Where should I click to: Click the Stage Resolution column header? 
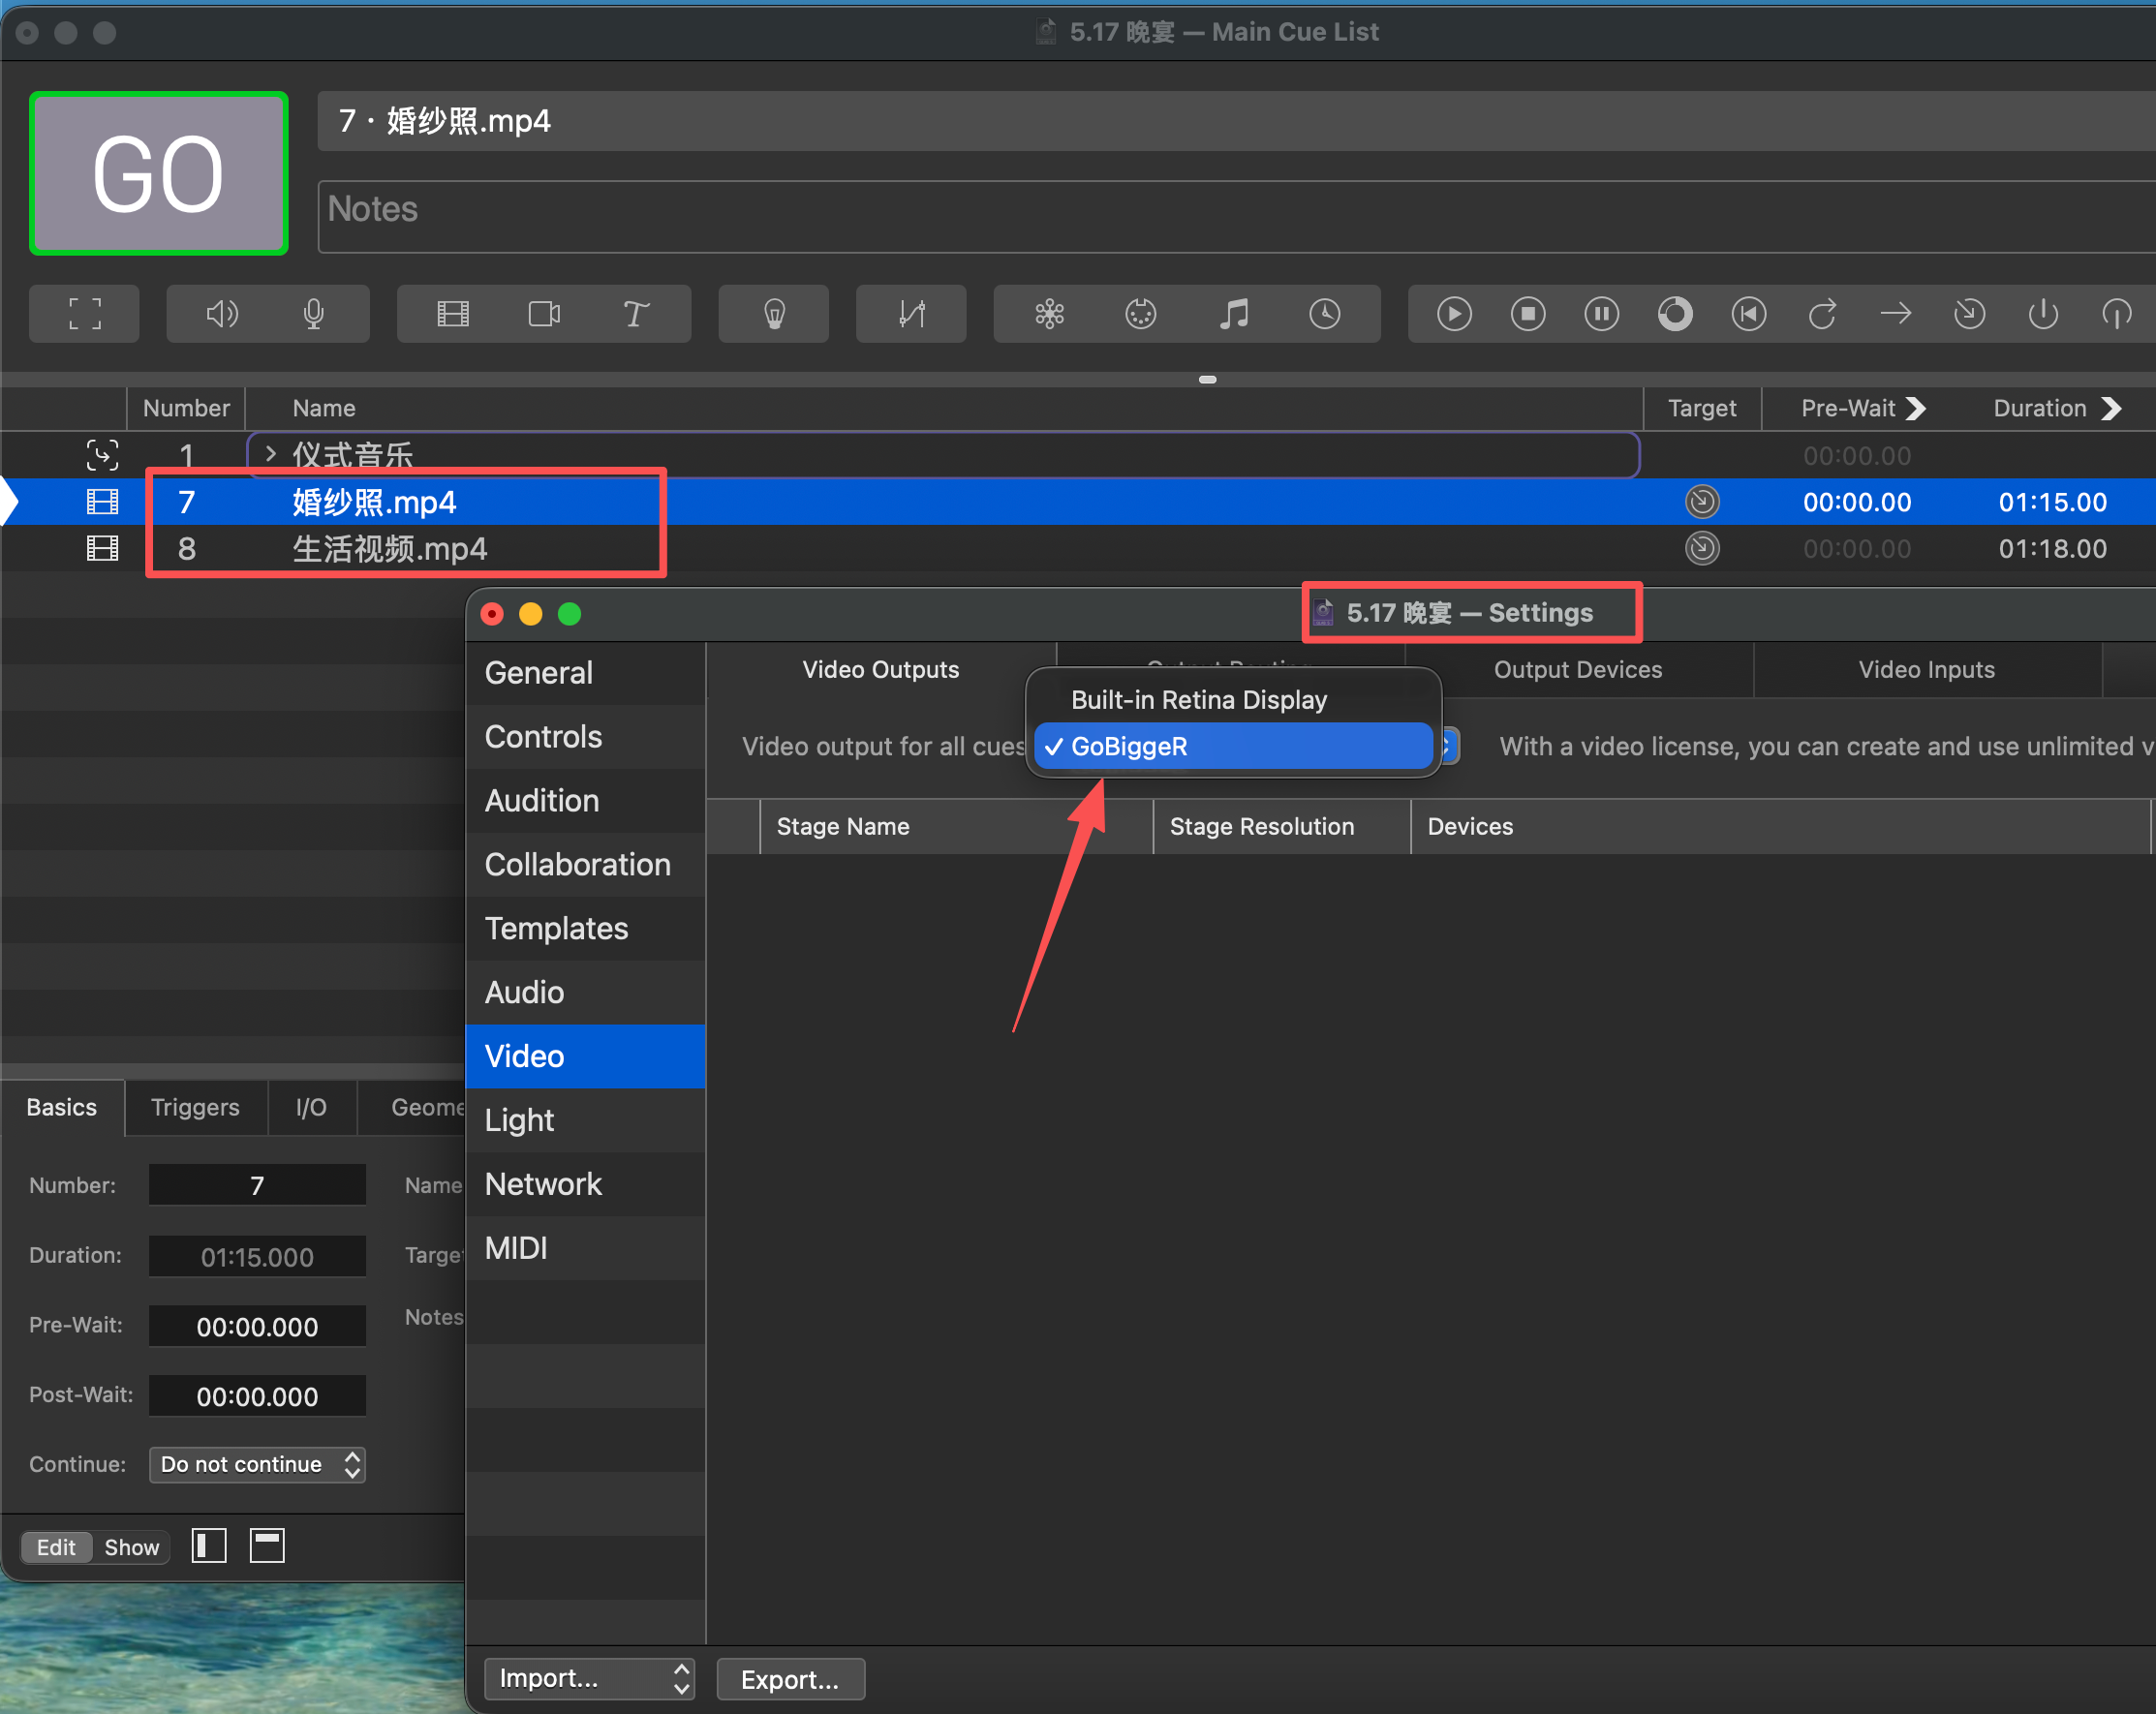[1282, 826]
